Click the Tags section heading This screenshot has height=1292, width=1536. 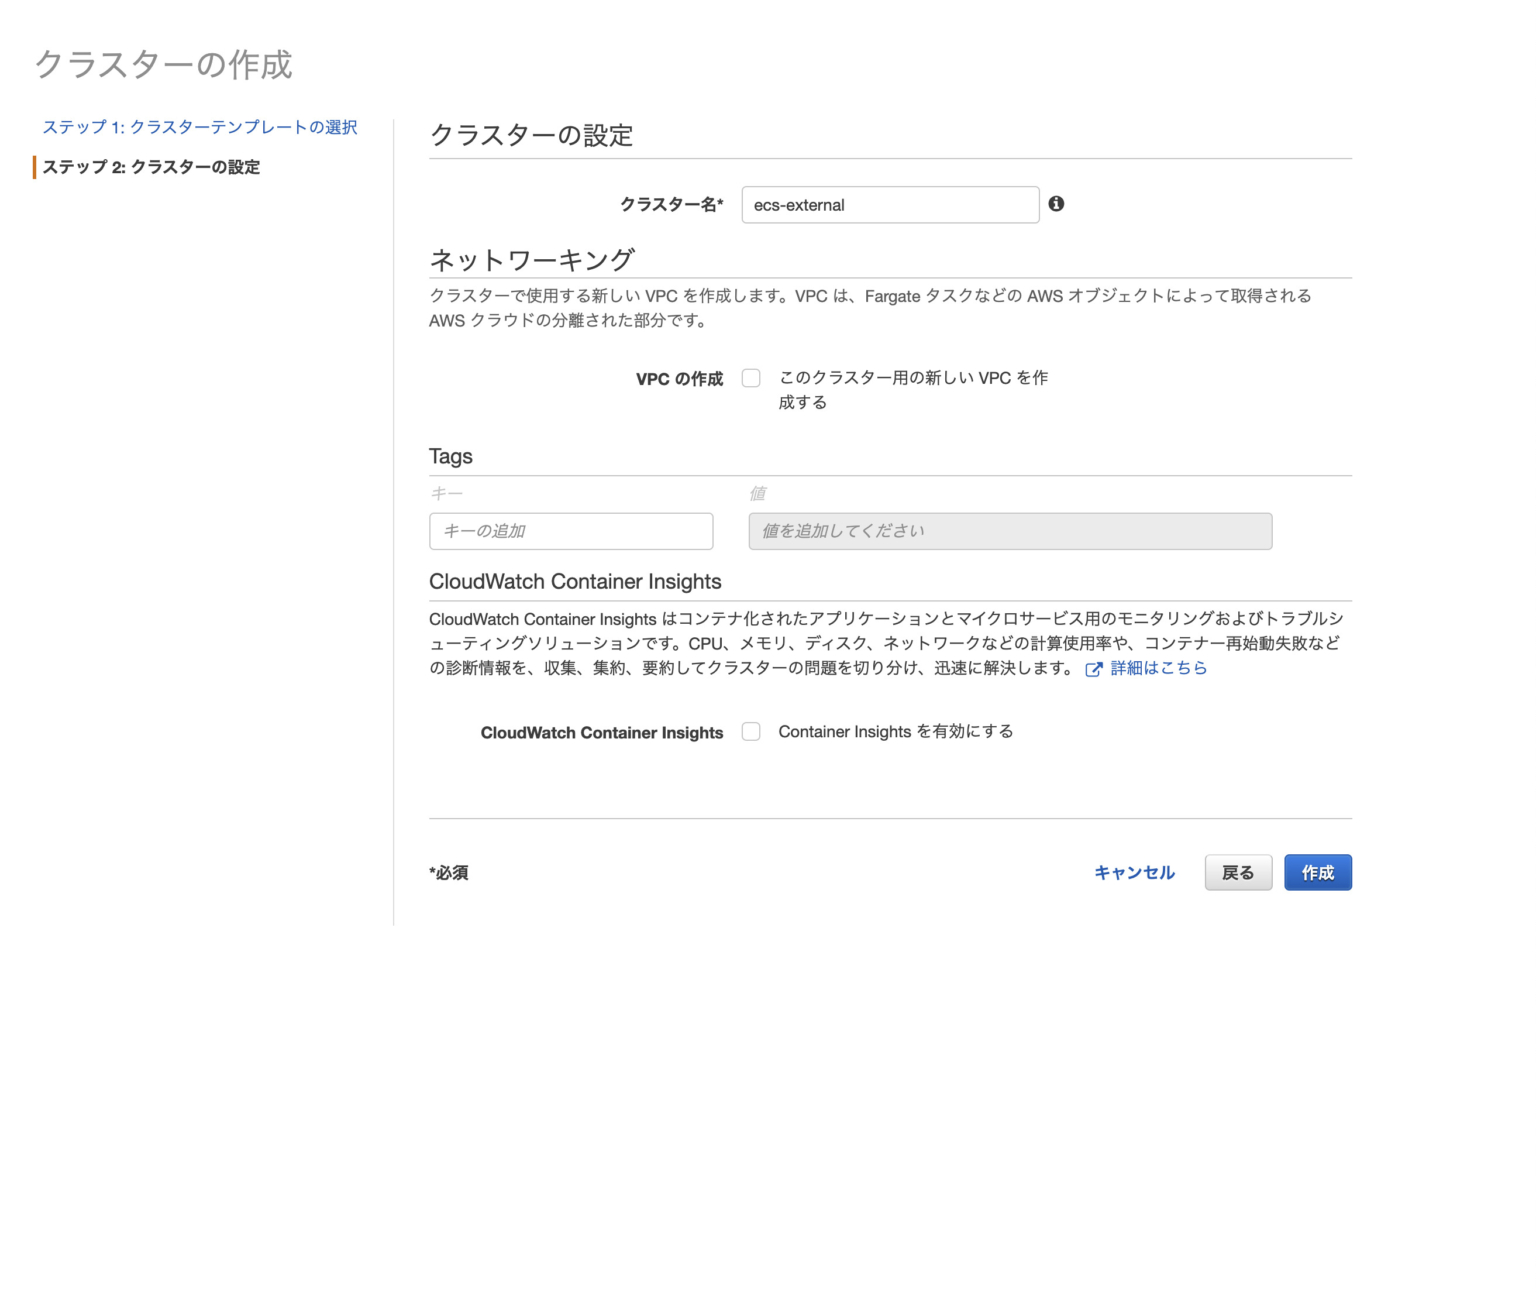[450, 456]
